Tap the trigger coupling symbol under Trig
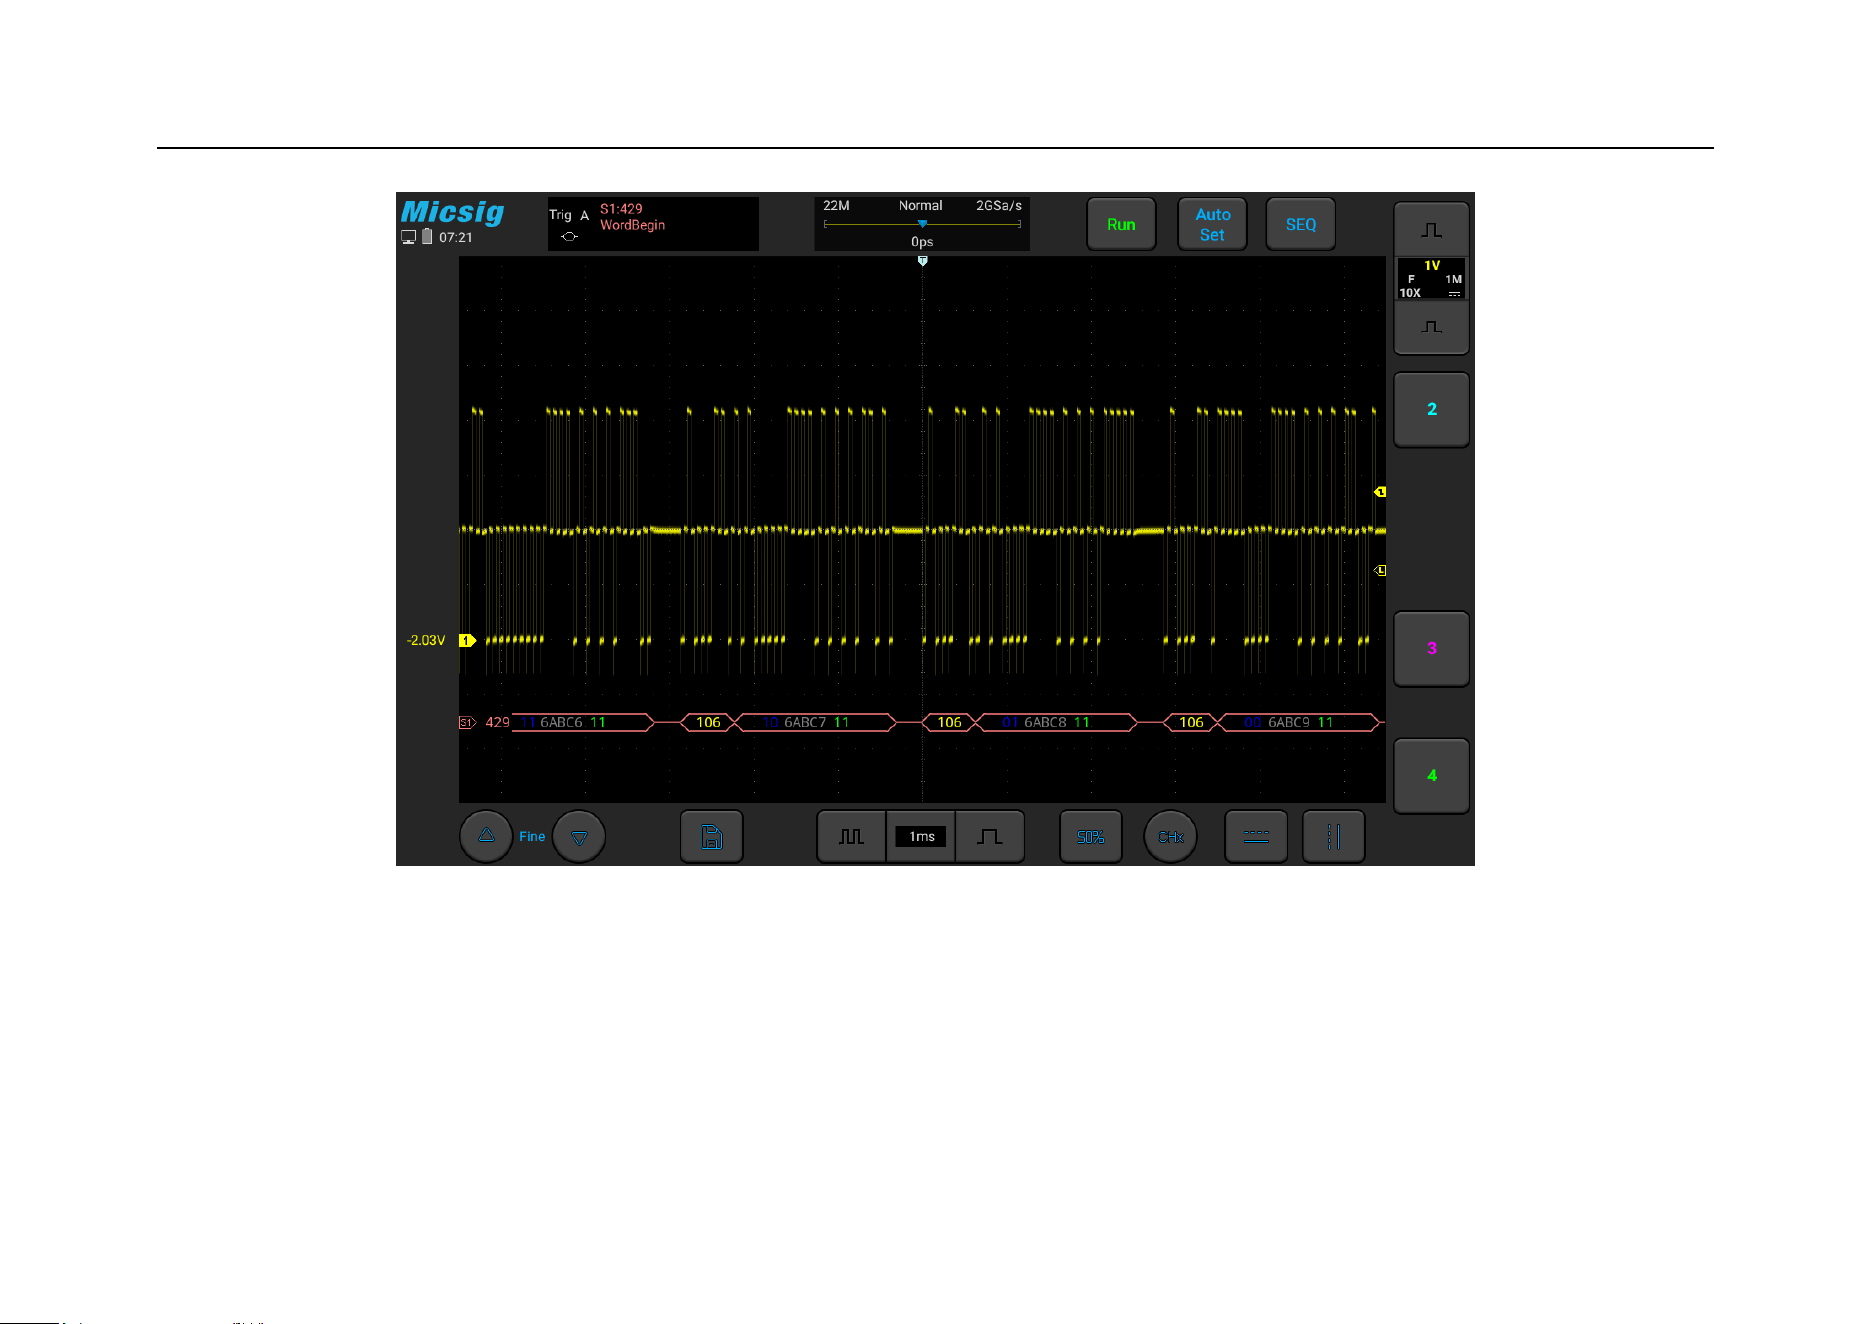 [x=569, y=237]
